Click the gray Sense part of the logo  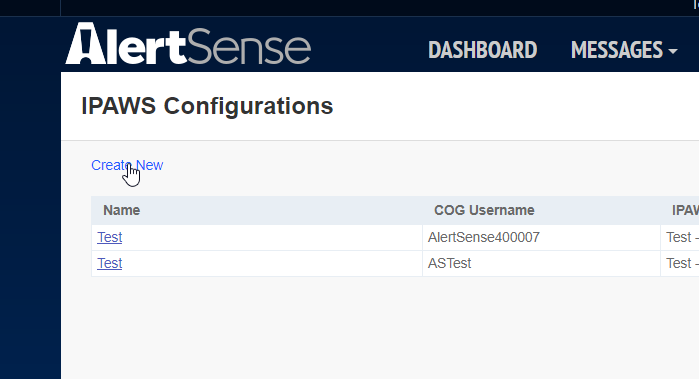249,46
